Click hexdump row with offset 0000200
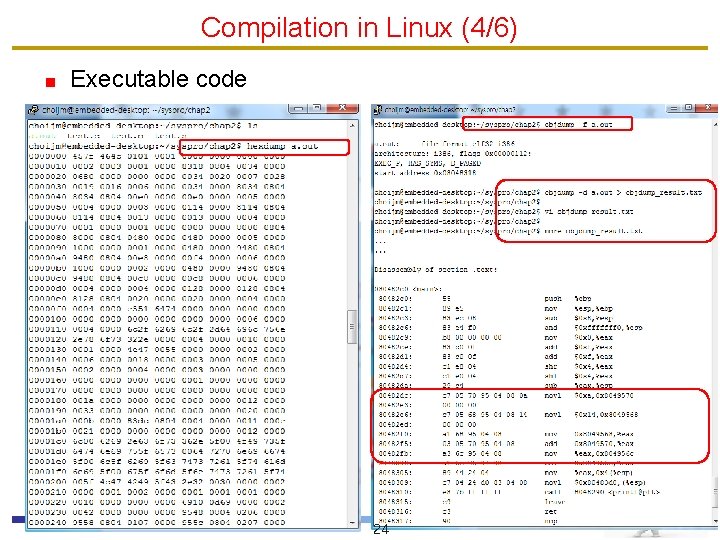Image resolution: width=720 pixels, height=540 pixels. point(157,482)
